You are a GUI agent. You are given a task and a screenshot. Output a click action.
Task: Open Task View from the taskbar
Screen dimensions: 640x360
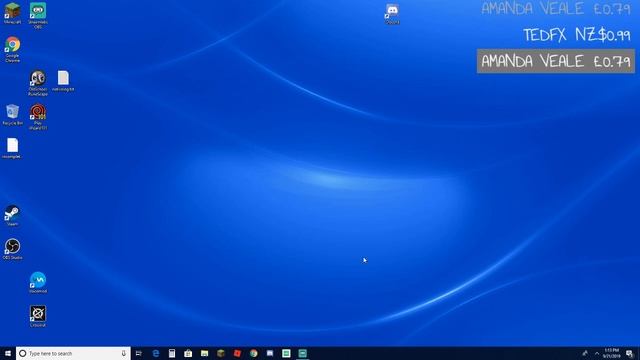pyautogui.click(x=139, y=353)
